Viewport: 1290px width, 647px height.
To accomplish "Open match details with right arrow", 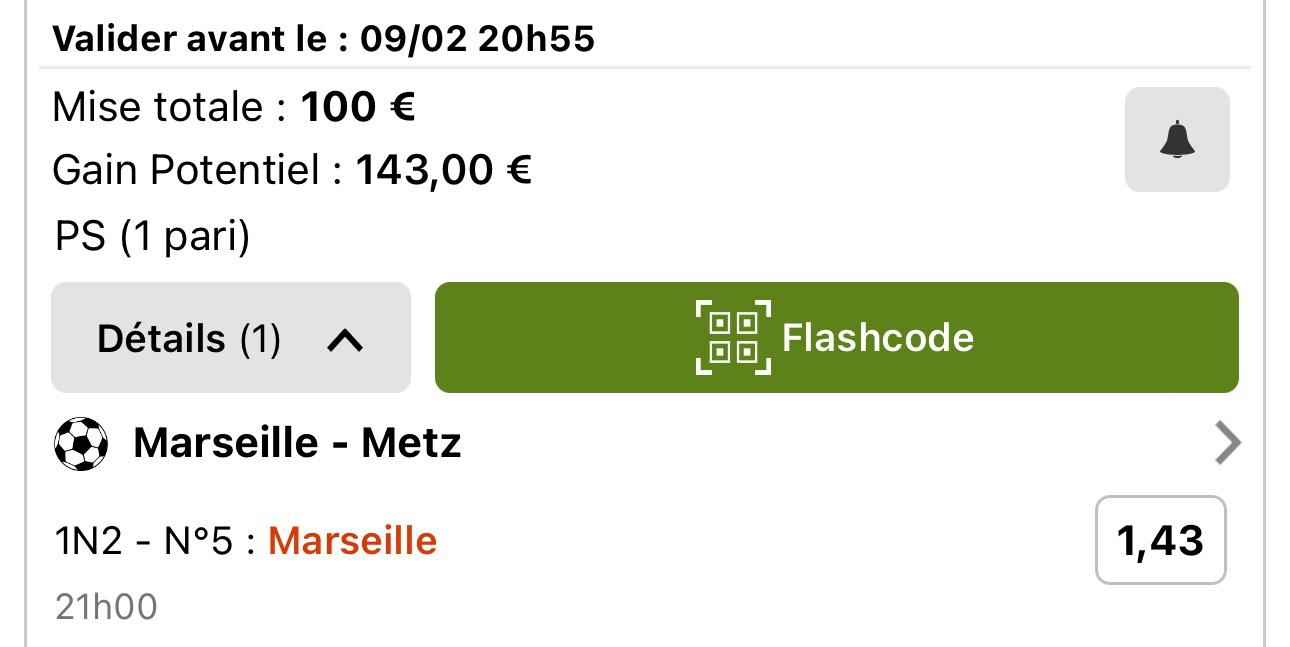I will (1226, 443).
